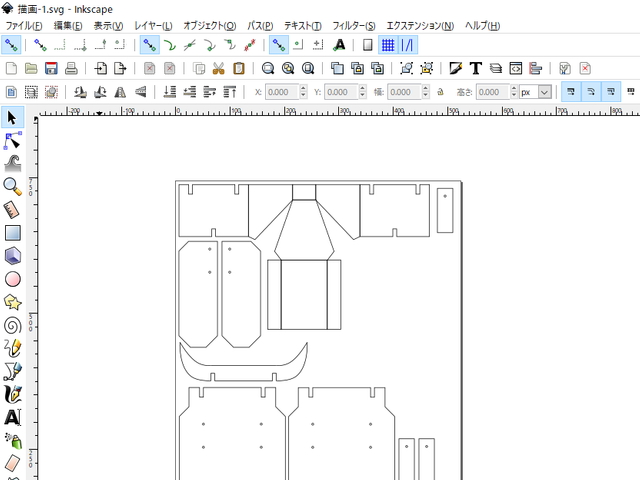Toggle the main snapping button

(x=11, y=45)
